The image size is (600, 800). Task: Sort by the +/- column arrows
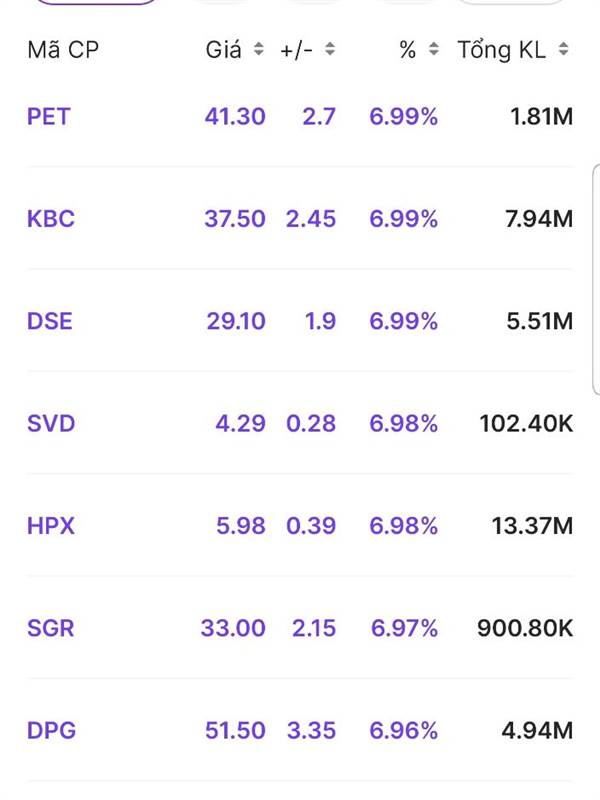330,49
